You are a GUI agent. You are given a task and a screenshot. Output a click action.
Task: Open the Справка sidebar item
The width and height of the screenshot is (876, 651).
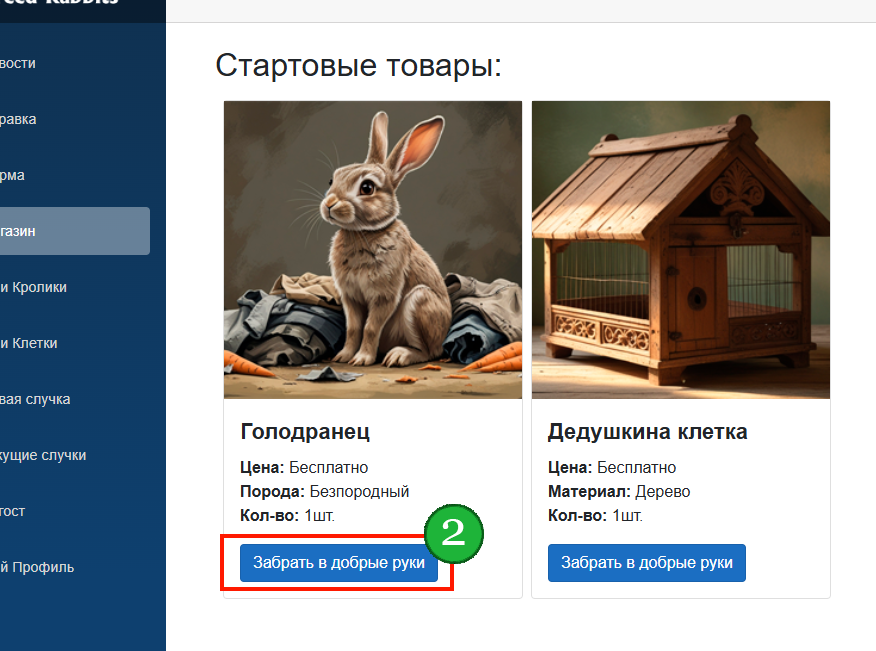tap(18, 119)
